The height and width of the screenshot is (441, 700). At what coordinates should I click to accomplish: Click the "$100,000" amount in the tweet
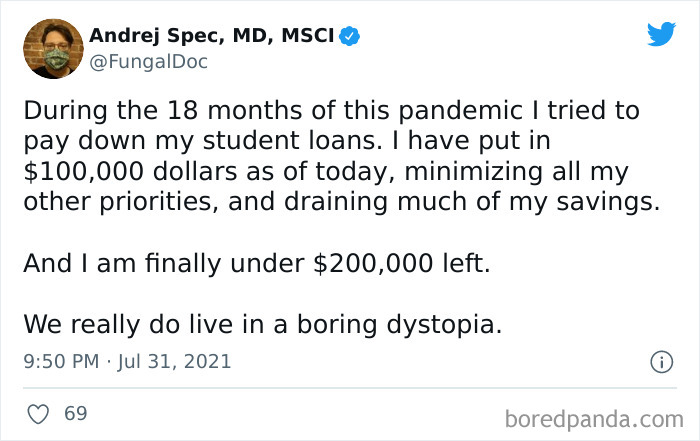(75, 170)
